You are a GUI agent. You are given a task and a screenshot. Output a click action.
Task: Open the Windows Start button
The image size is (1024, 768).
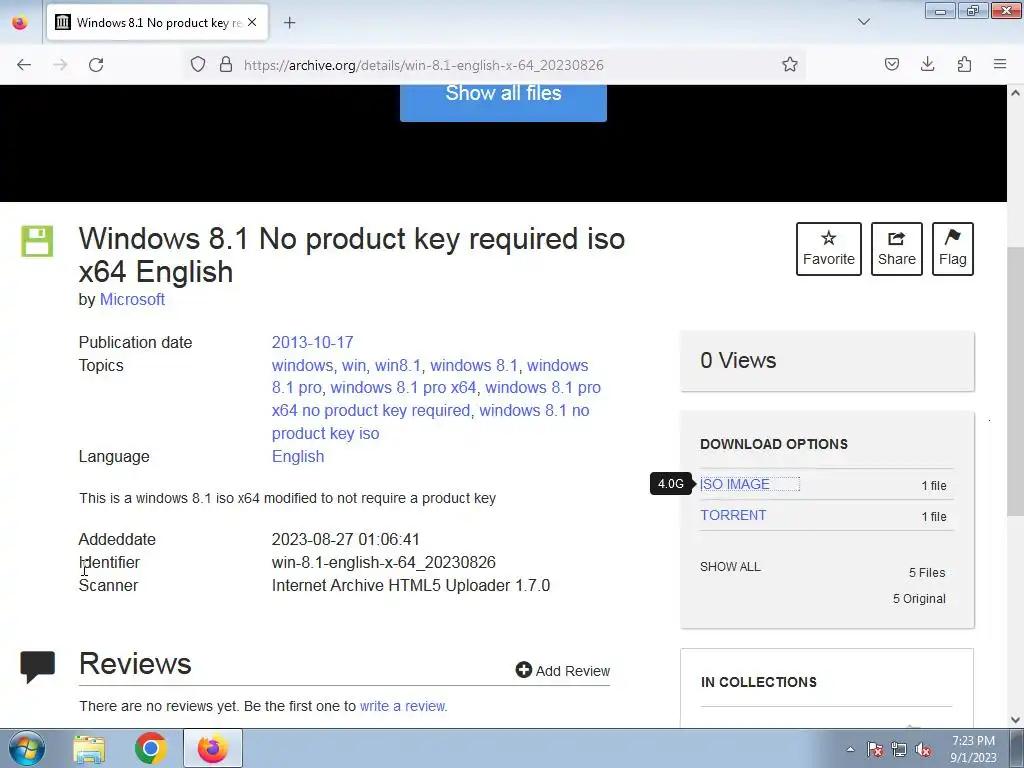coord(27,748)
